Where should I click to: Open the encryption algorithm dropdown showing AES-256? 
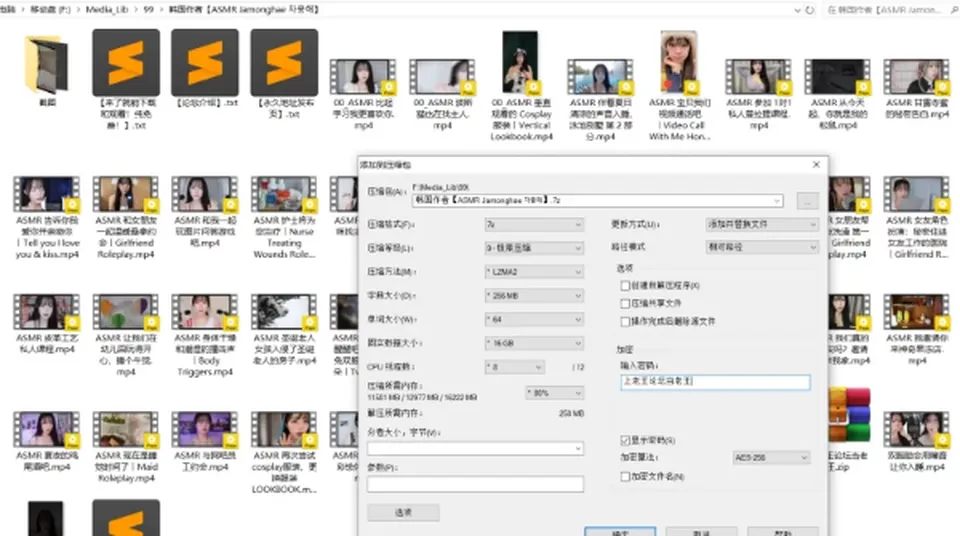(771, 458)
